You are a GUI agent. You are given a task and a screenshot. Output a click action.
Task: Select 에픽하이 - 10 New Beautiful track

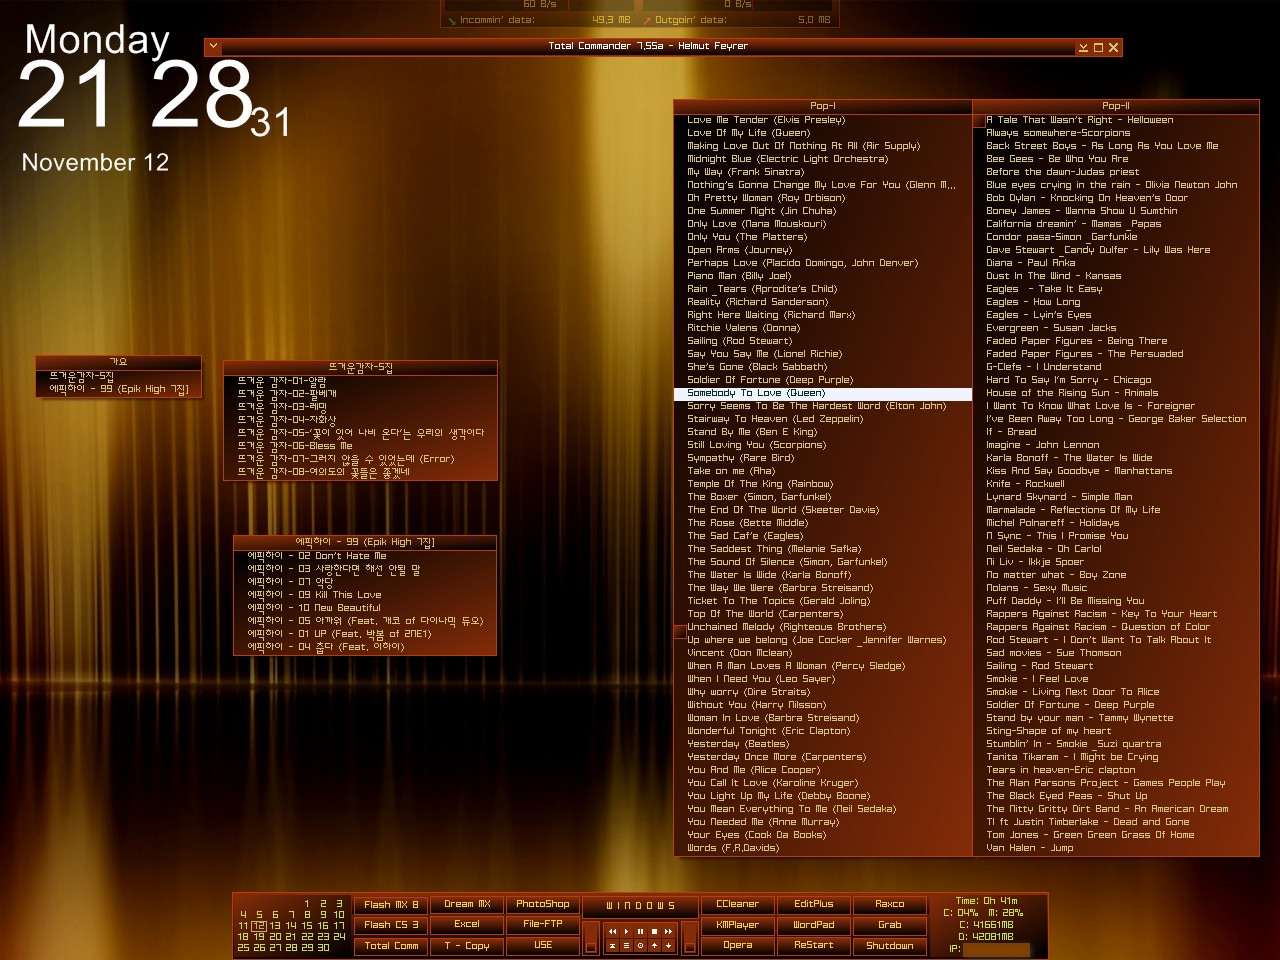click(365, 608)
